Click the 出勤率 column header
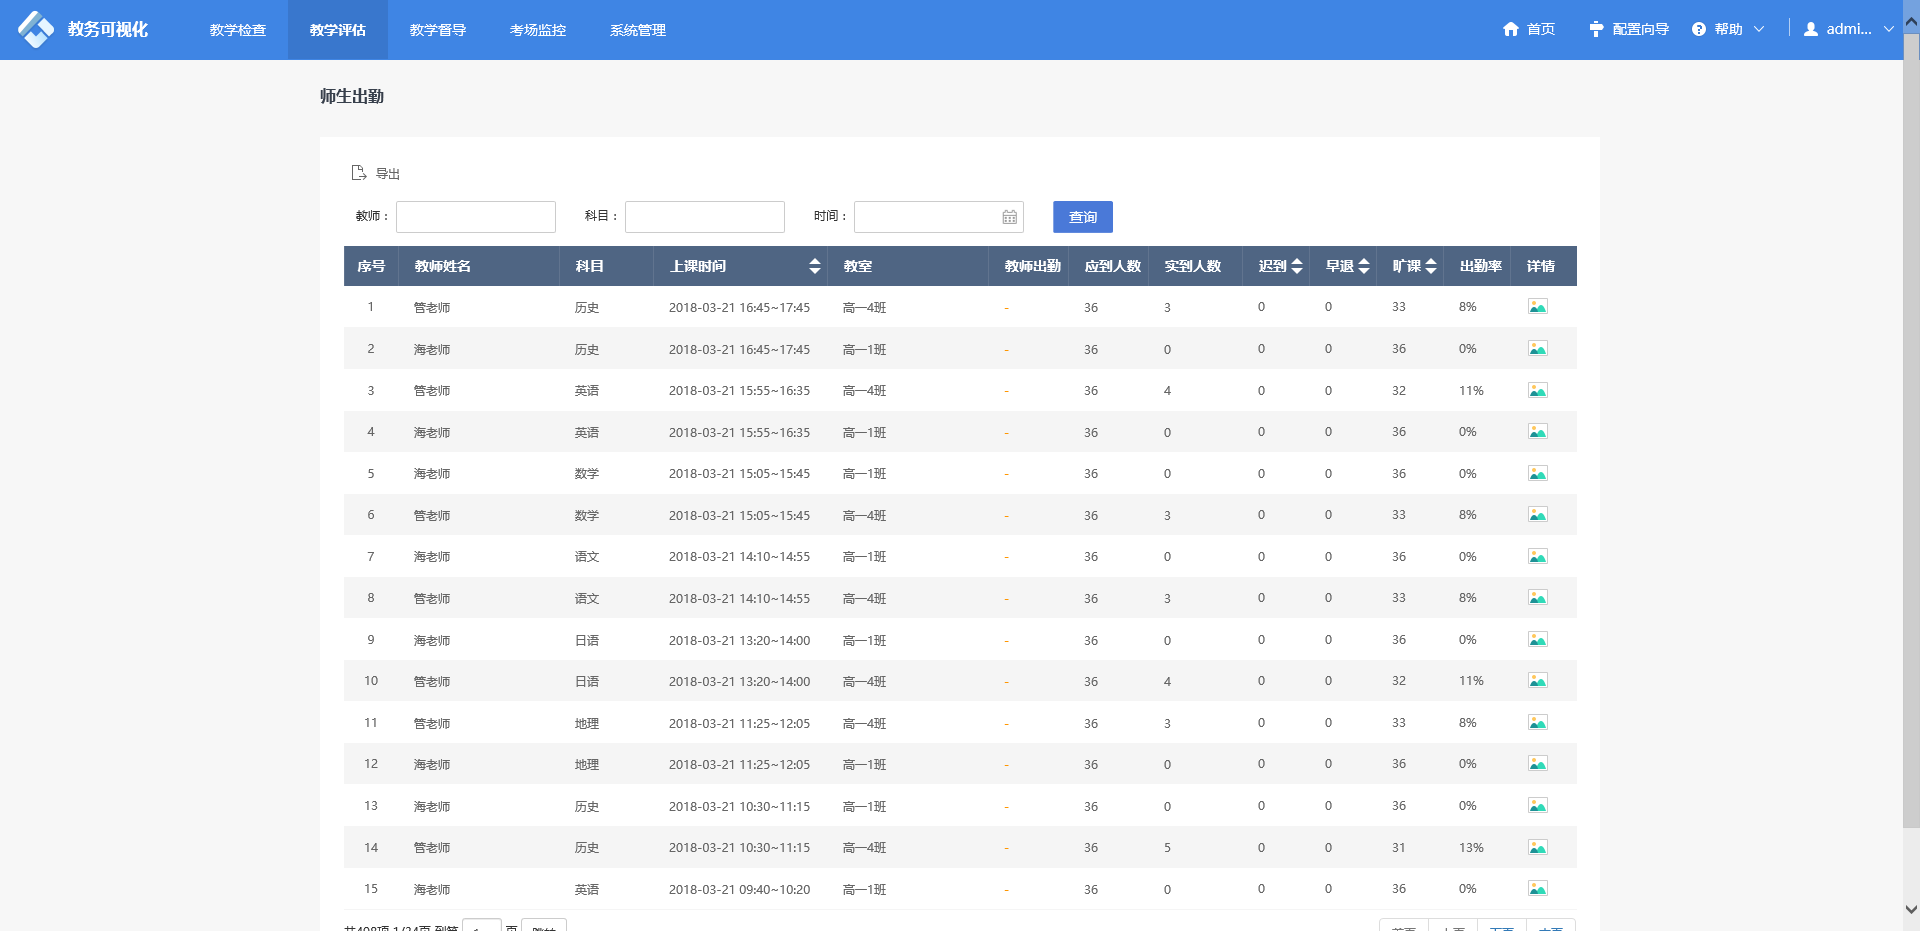The height and width of the screenshot is (931, 1920). [1481, 266]
